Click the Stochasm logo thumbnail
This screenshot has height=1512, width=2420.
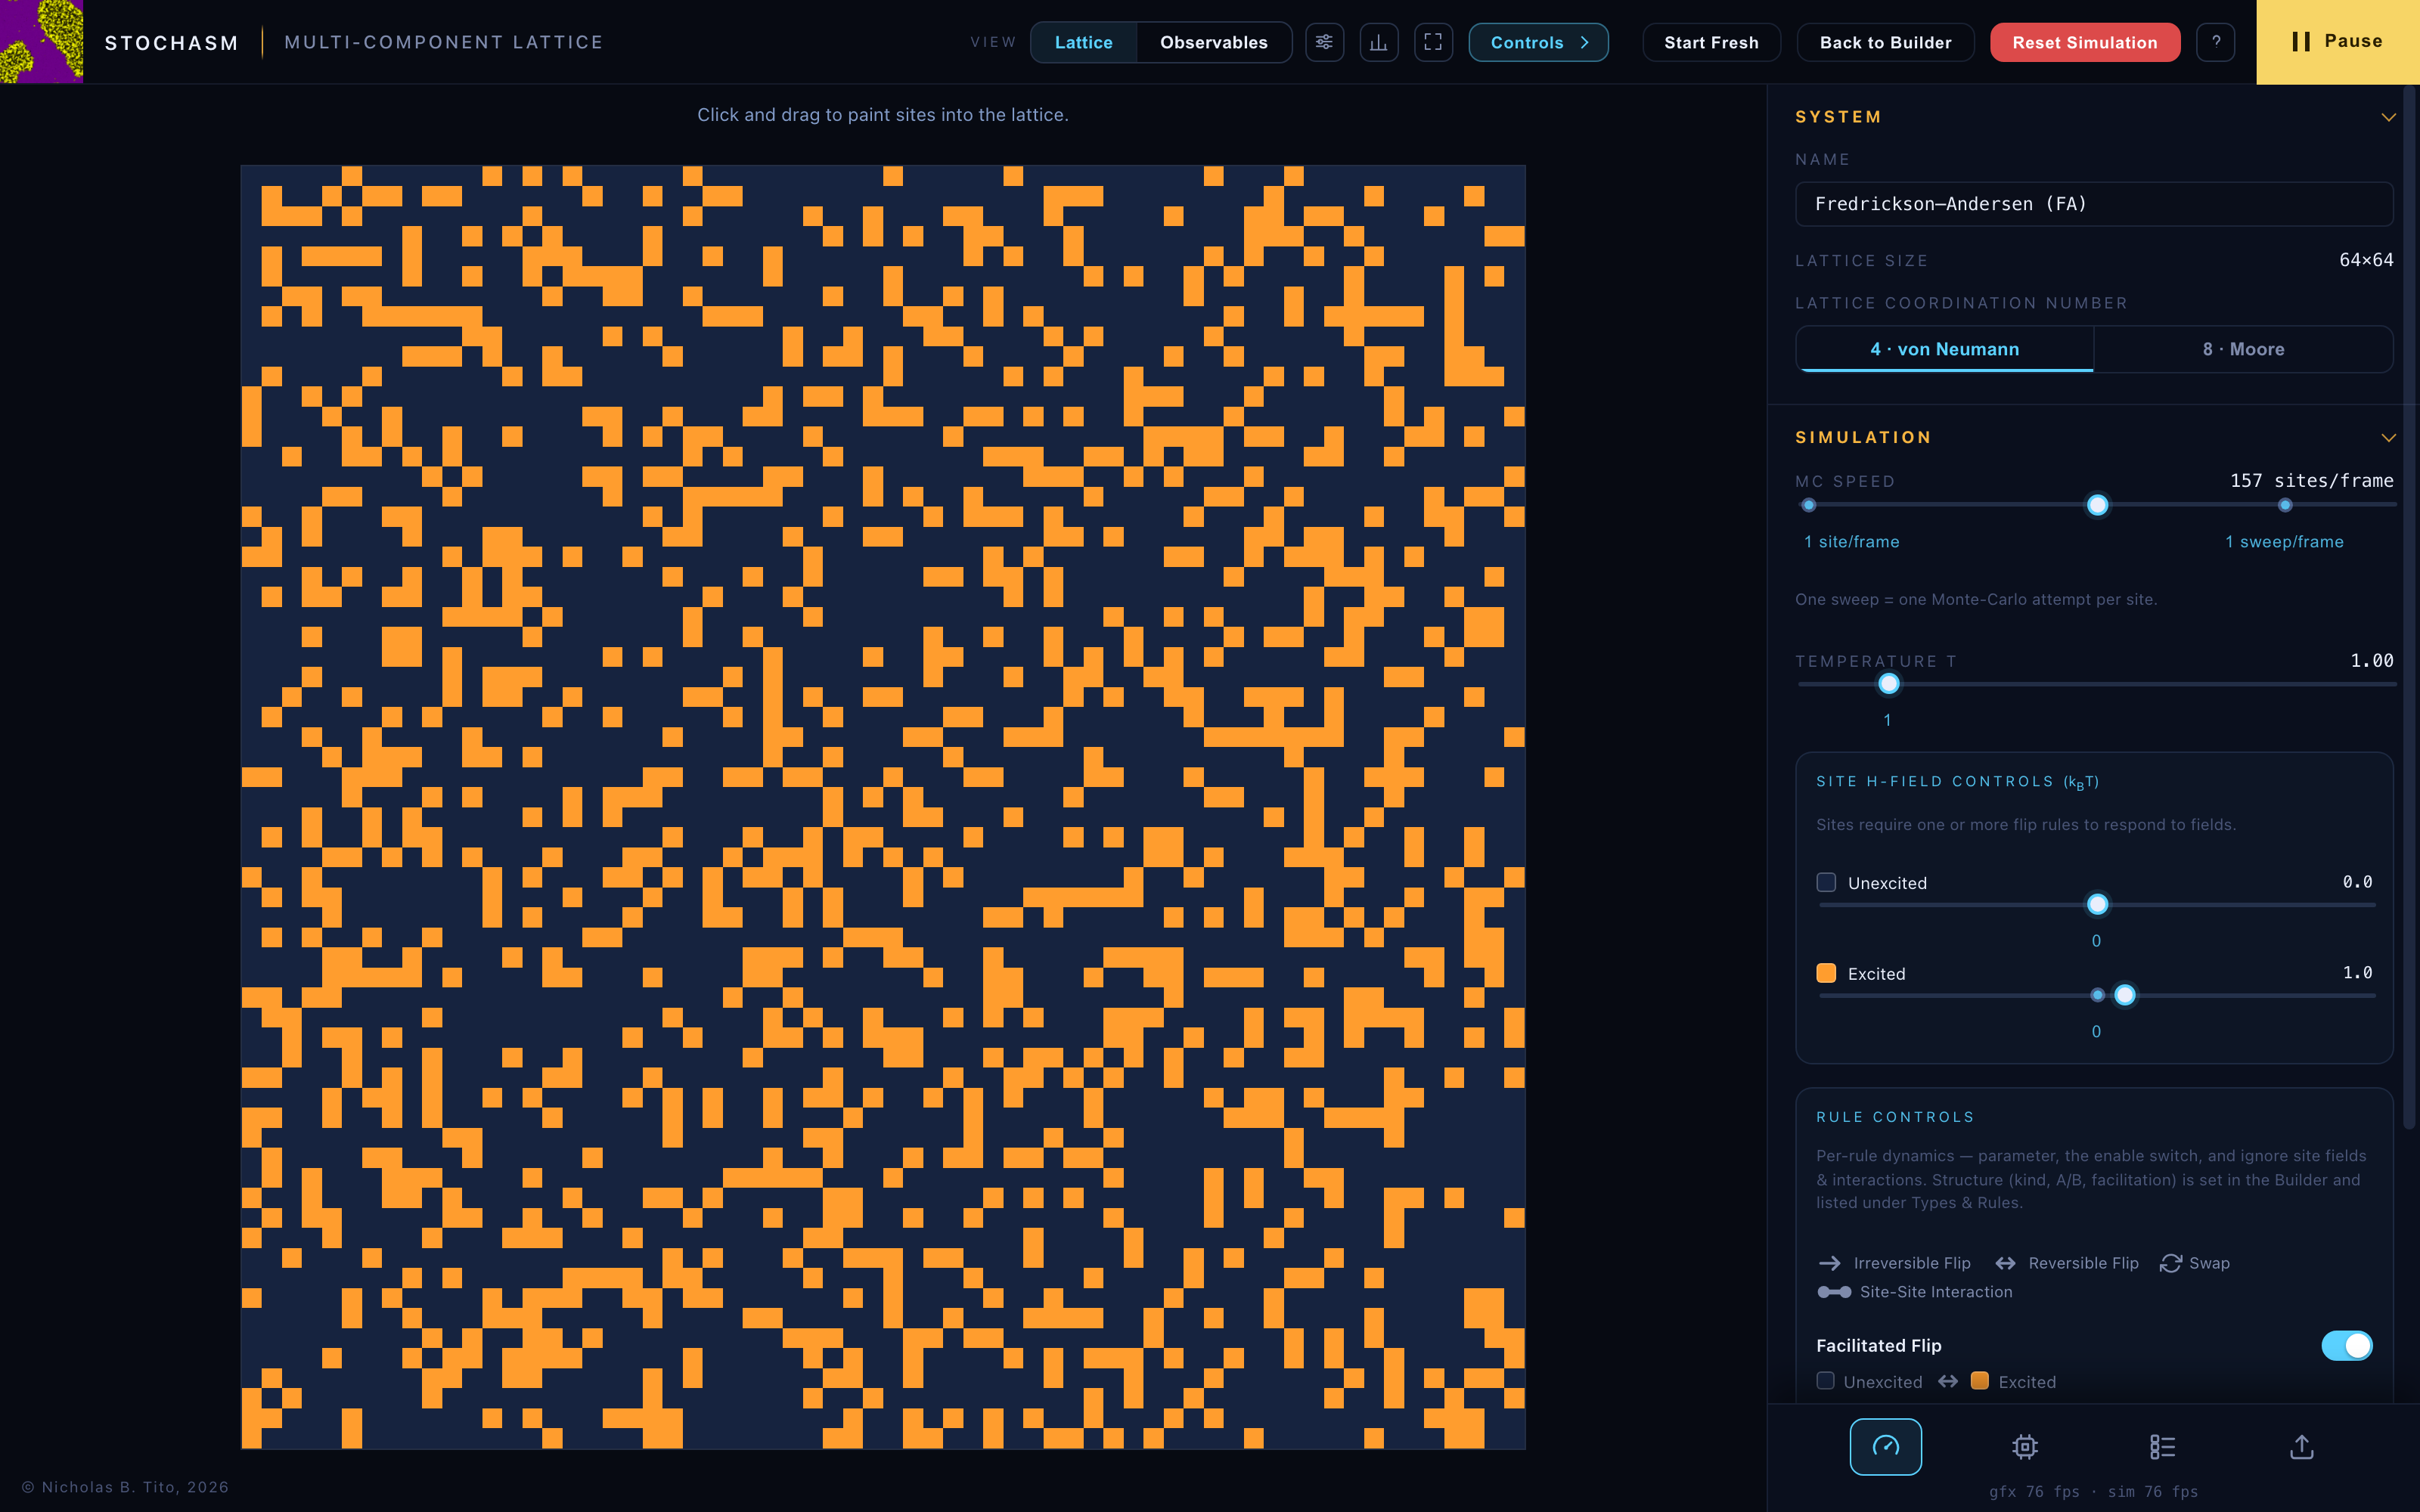41,41
